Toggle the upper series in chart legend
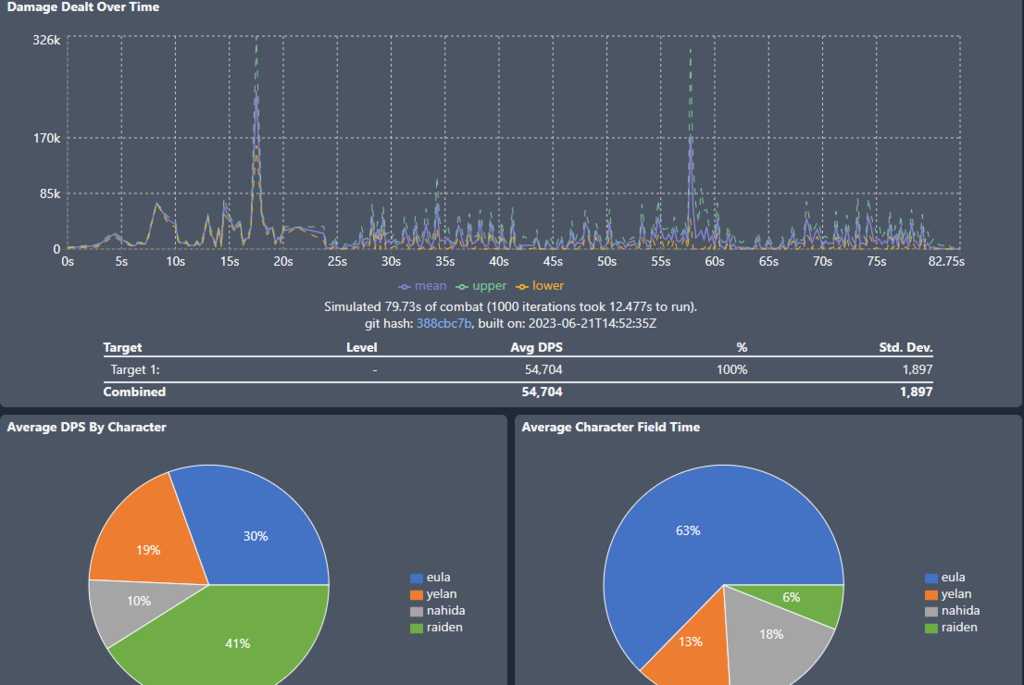 point(482,286)
